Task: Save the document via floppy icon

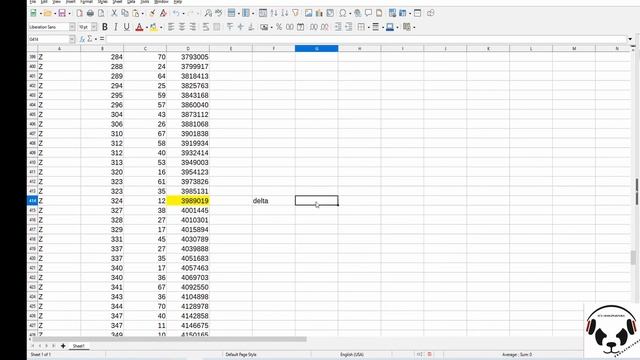Action: [x=62, y=13]
